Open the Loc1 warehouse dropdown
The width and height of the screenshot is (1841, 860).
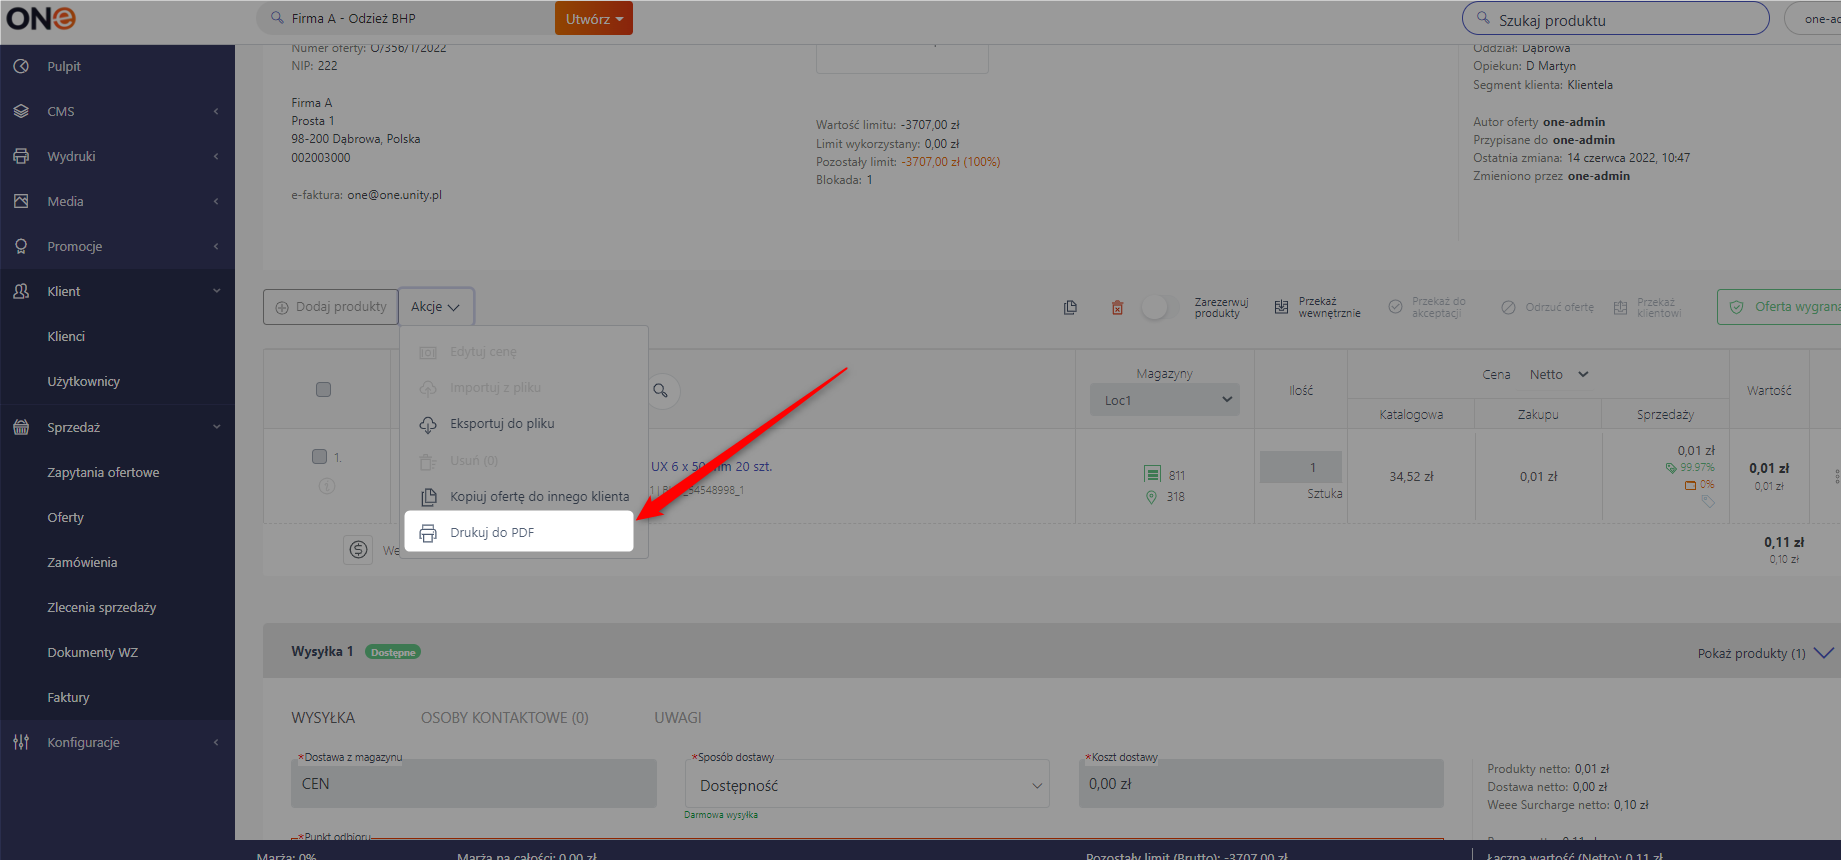(x=1165, y=400)
